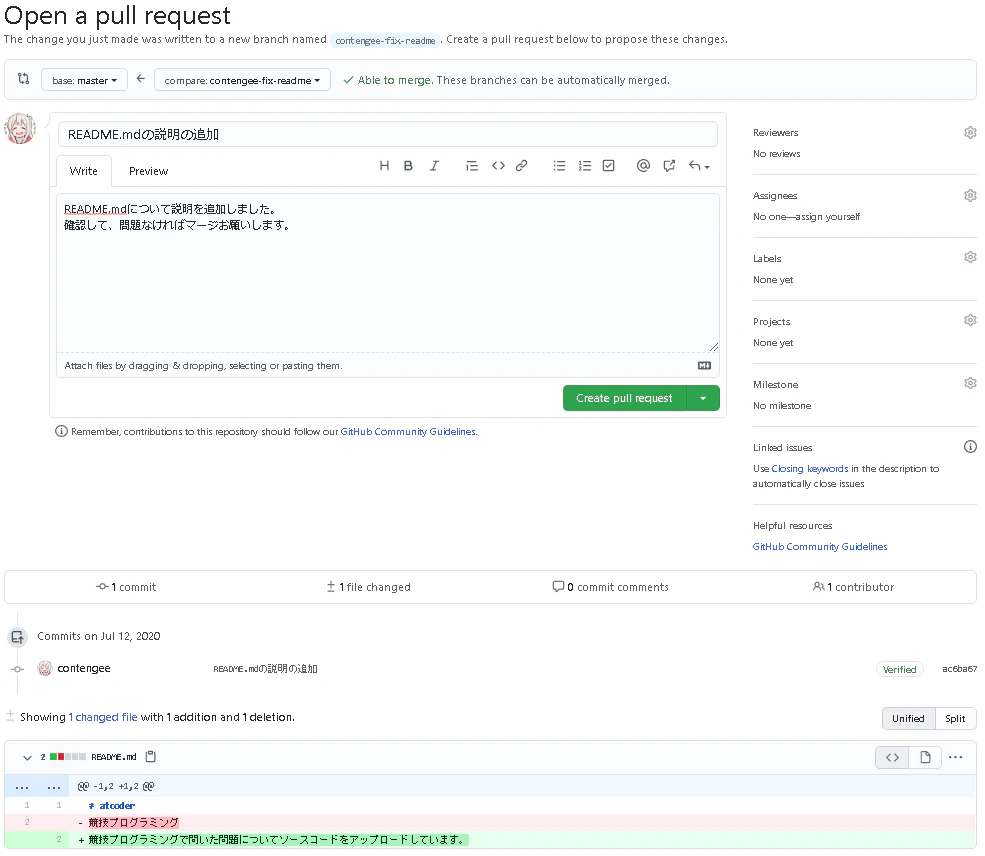The image size is (985, 856).
Task: Show the rich diff view for README.md
Action: coord(925,757)
